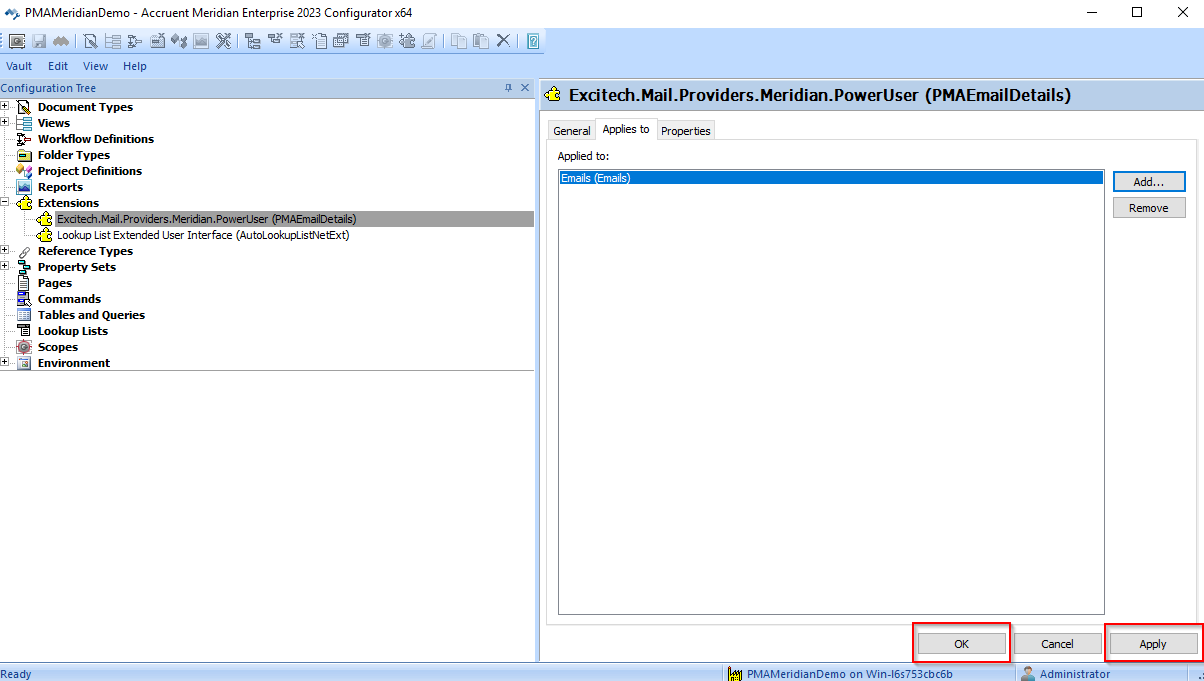1204x681 pixels.
Task: Click the Document Types toolbar icon
Action: [90, 41]
